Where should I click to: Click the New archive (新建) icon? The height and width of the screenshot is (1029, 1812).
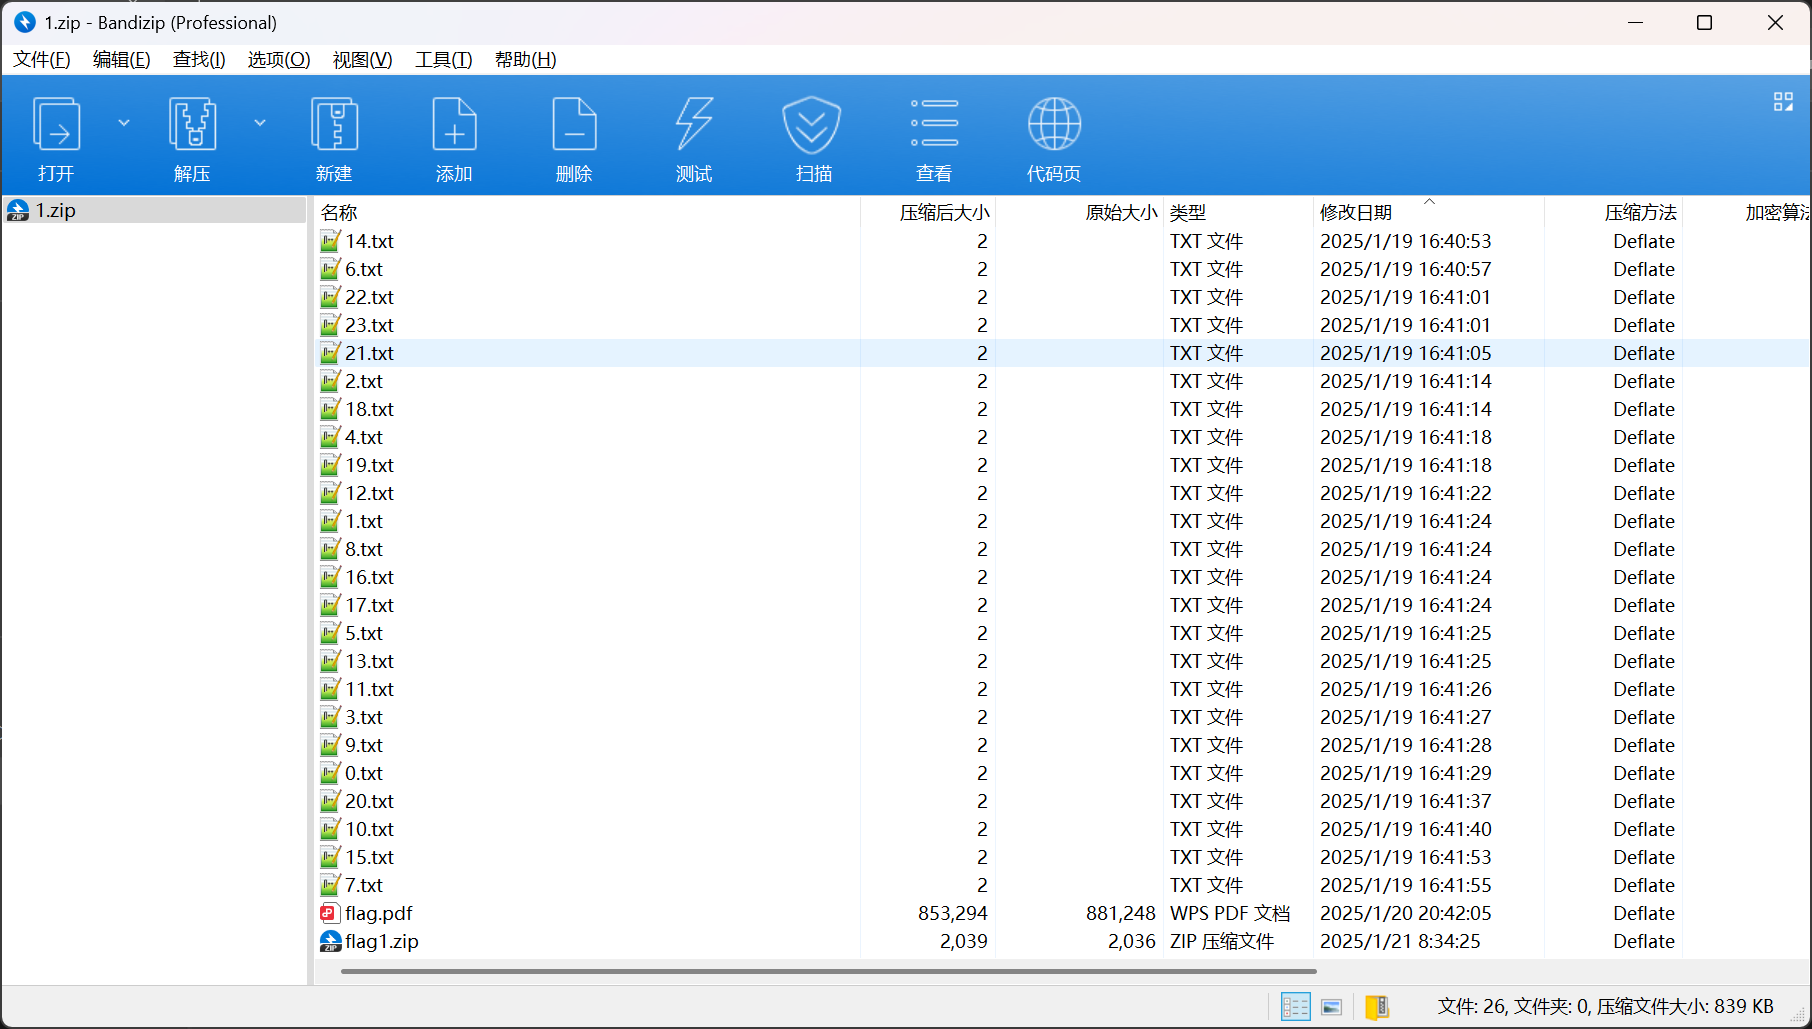click(334, 124)
